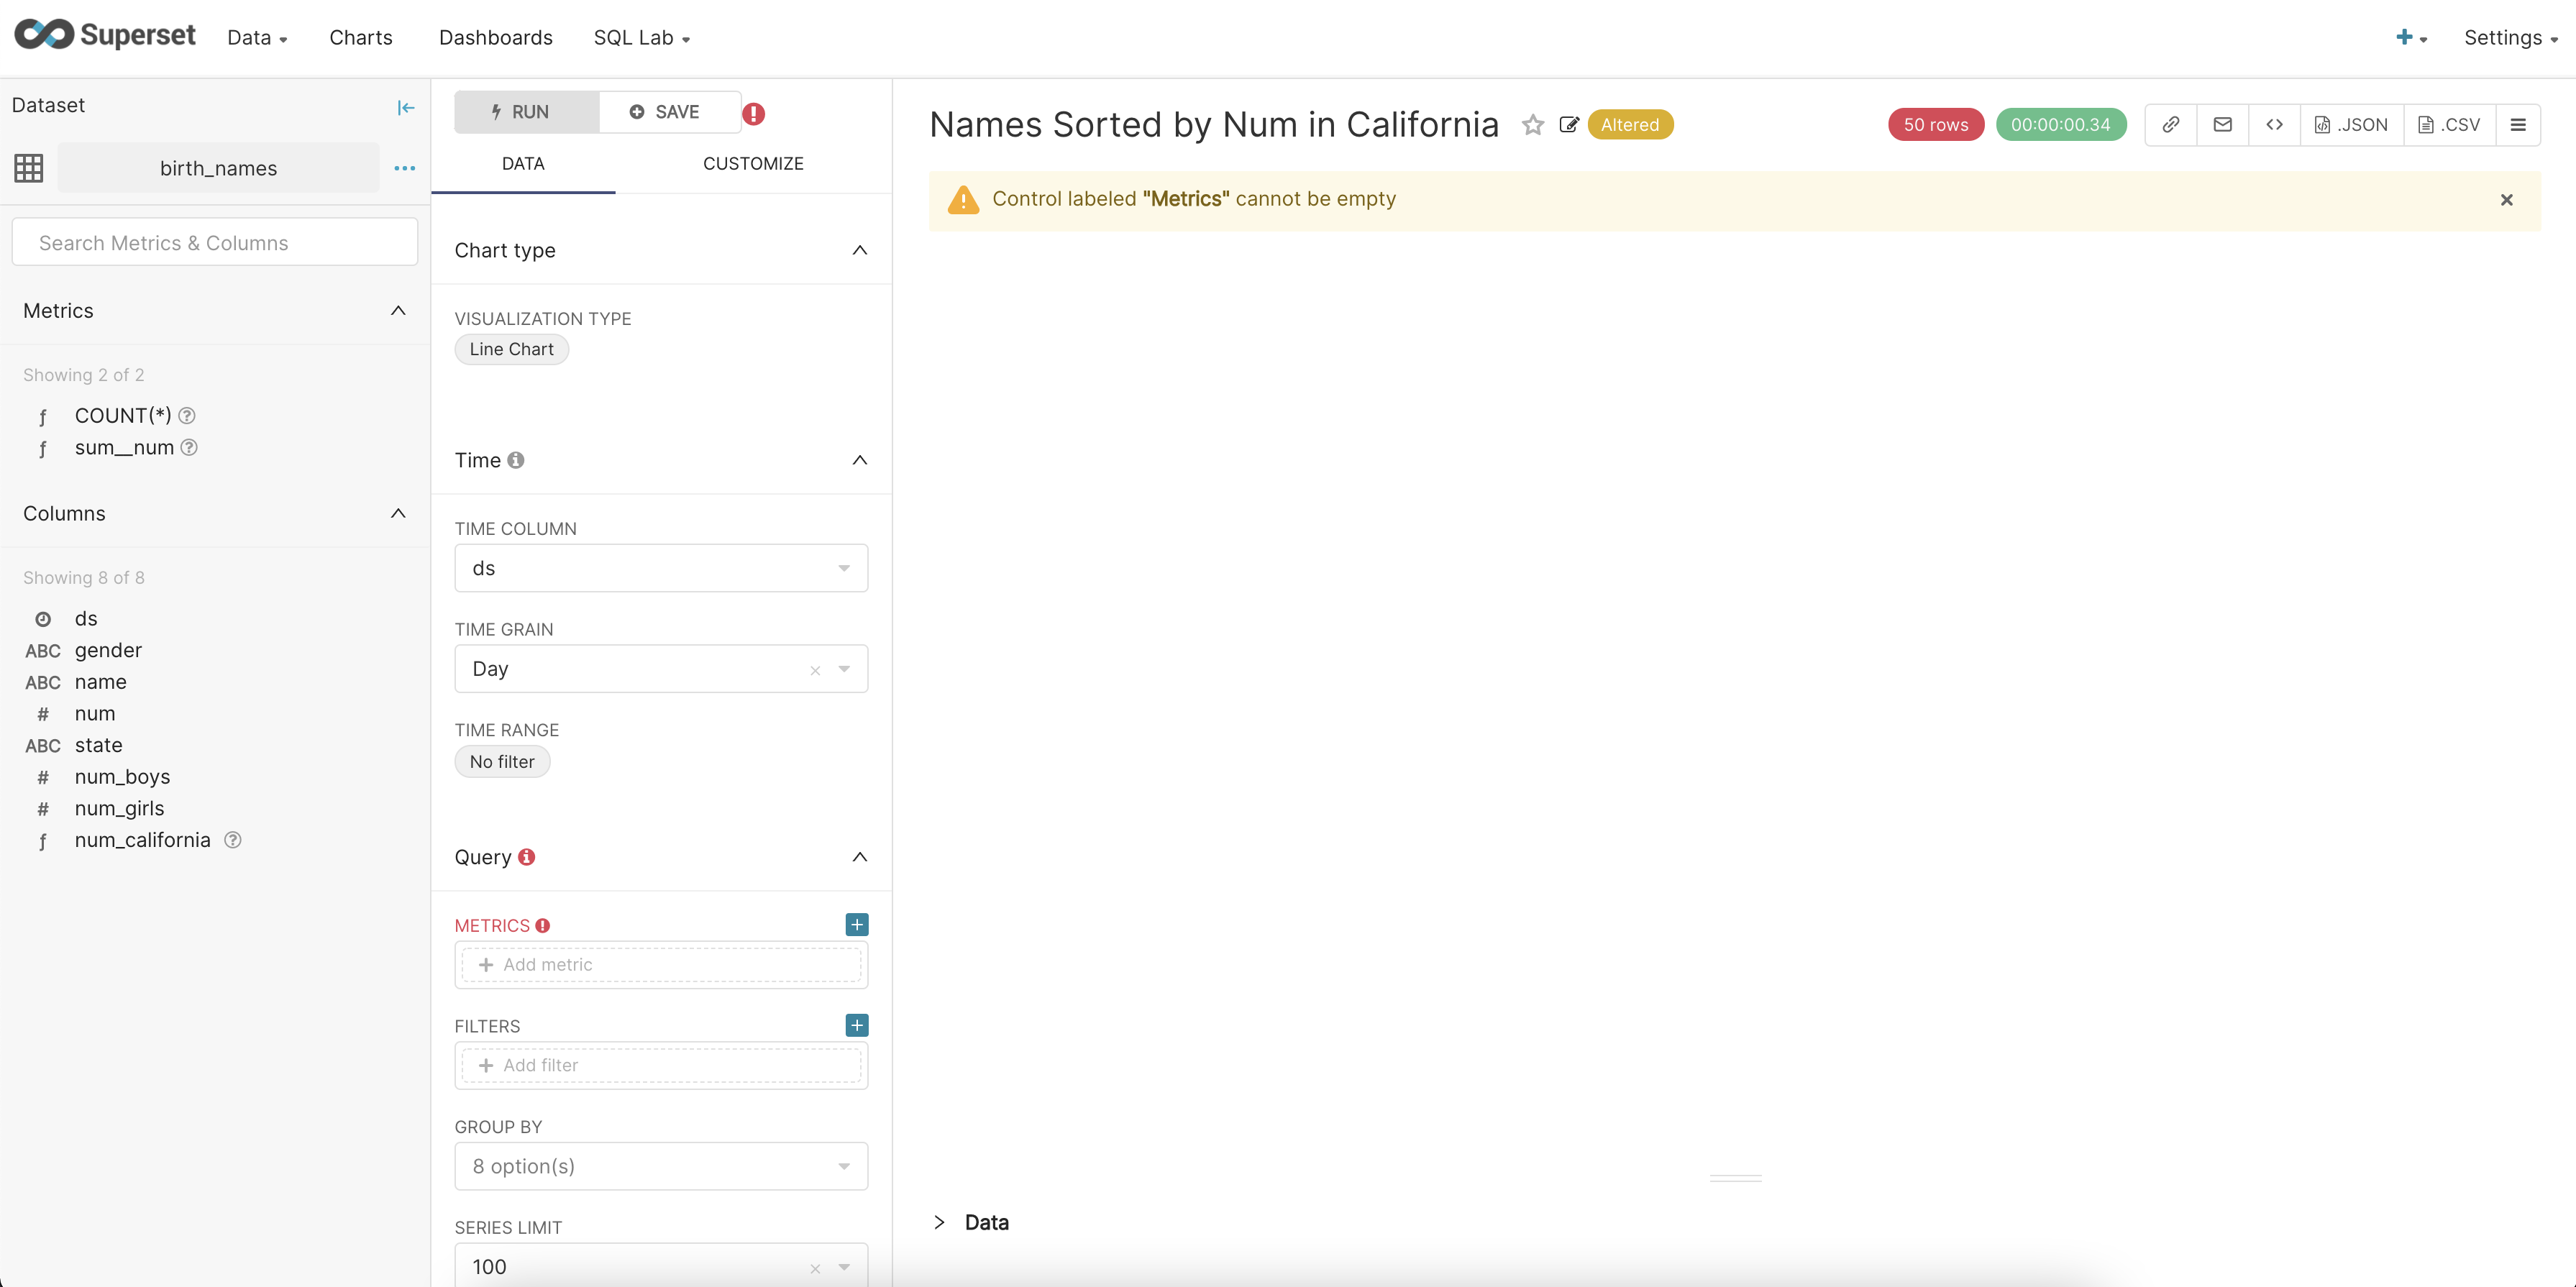Open the Time Grain dropdown
The image size is (2576, 1287).
click(x=845, y=668)
